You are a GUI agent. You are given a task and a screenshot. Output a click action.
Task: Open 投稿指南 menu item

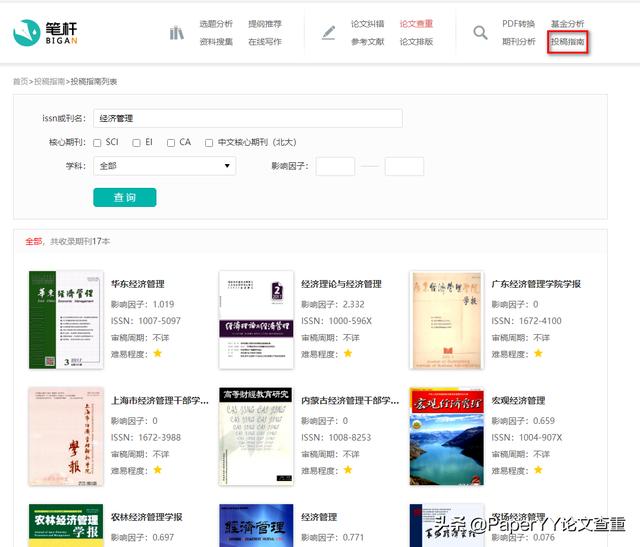[567, 42]
